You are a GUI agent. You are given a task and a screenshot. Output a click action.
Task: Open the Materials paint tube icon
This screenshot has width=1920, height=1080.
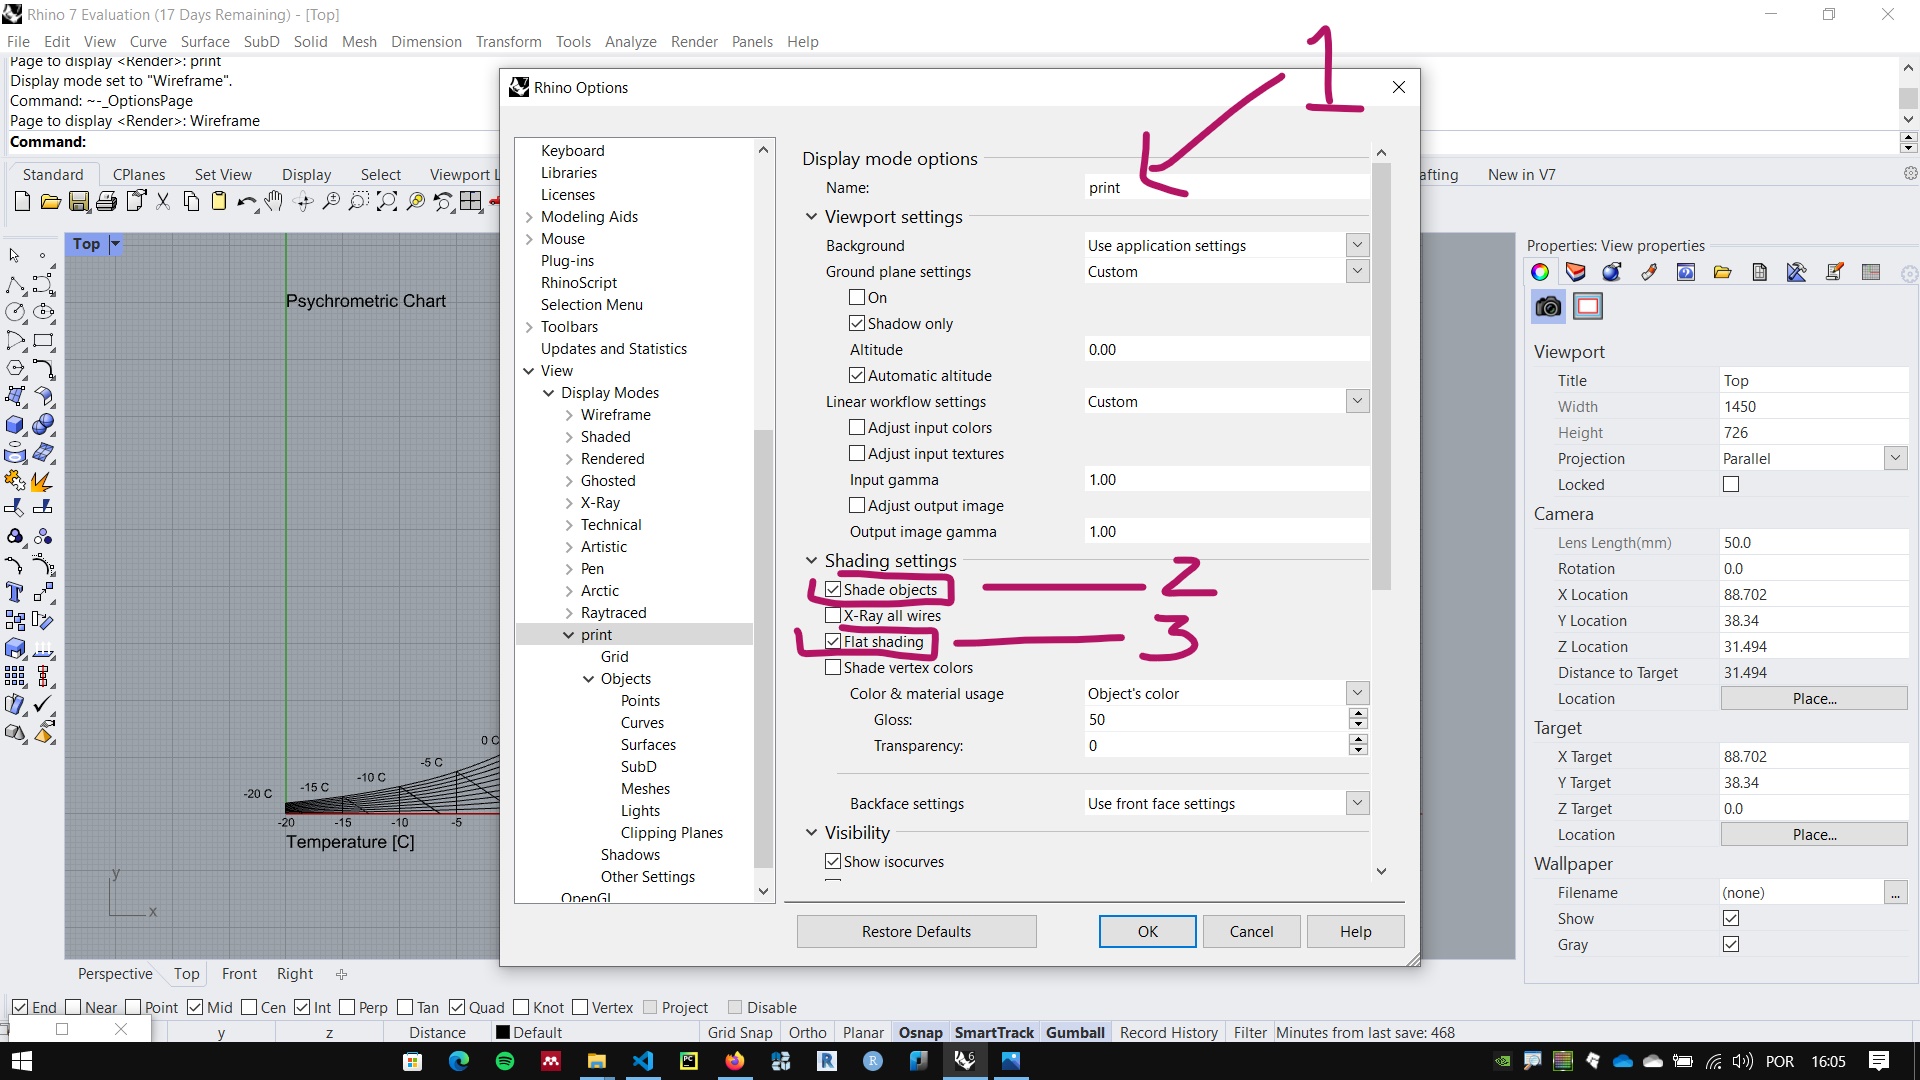click(x=1649, y=272)
